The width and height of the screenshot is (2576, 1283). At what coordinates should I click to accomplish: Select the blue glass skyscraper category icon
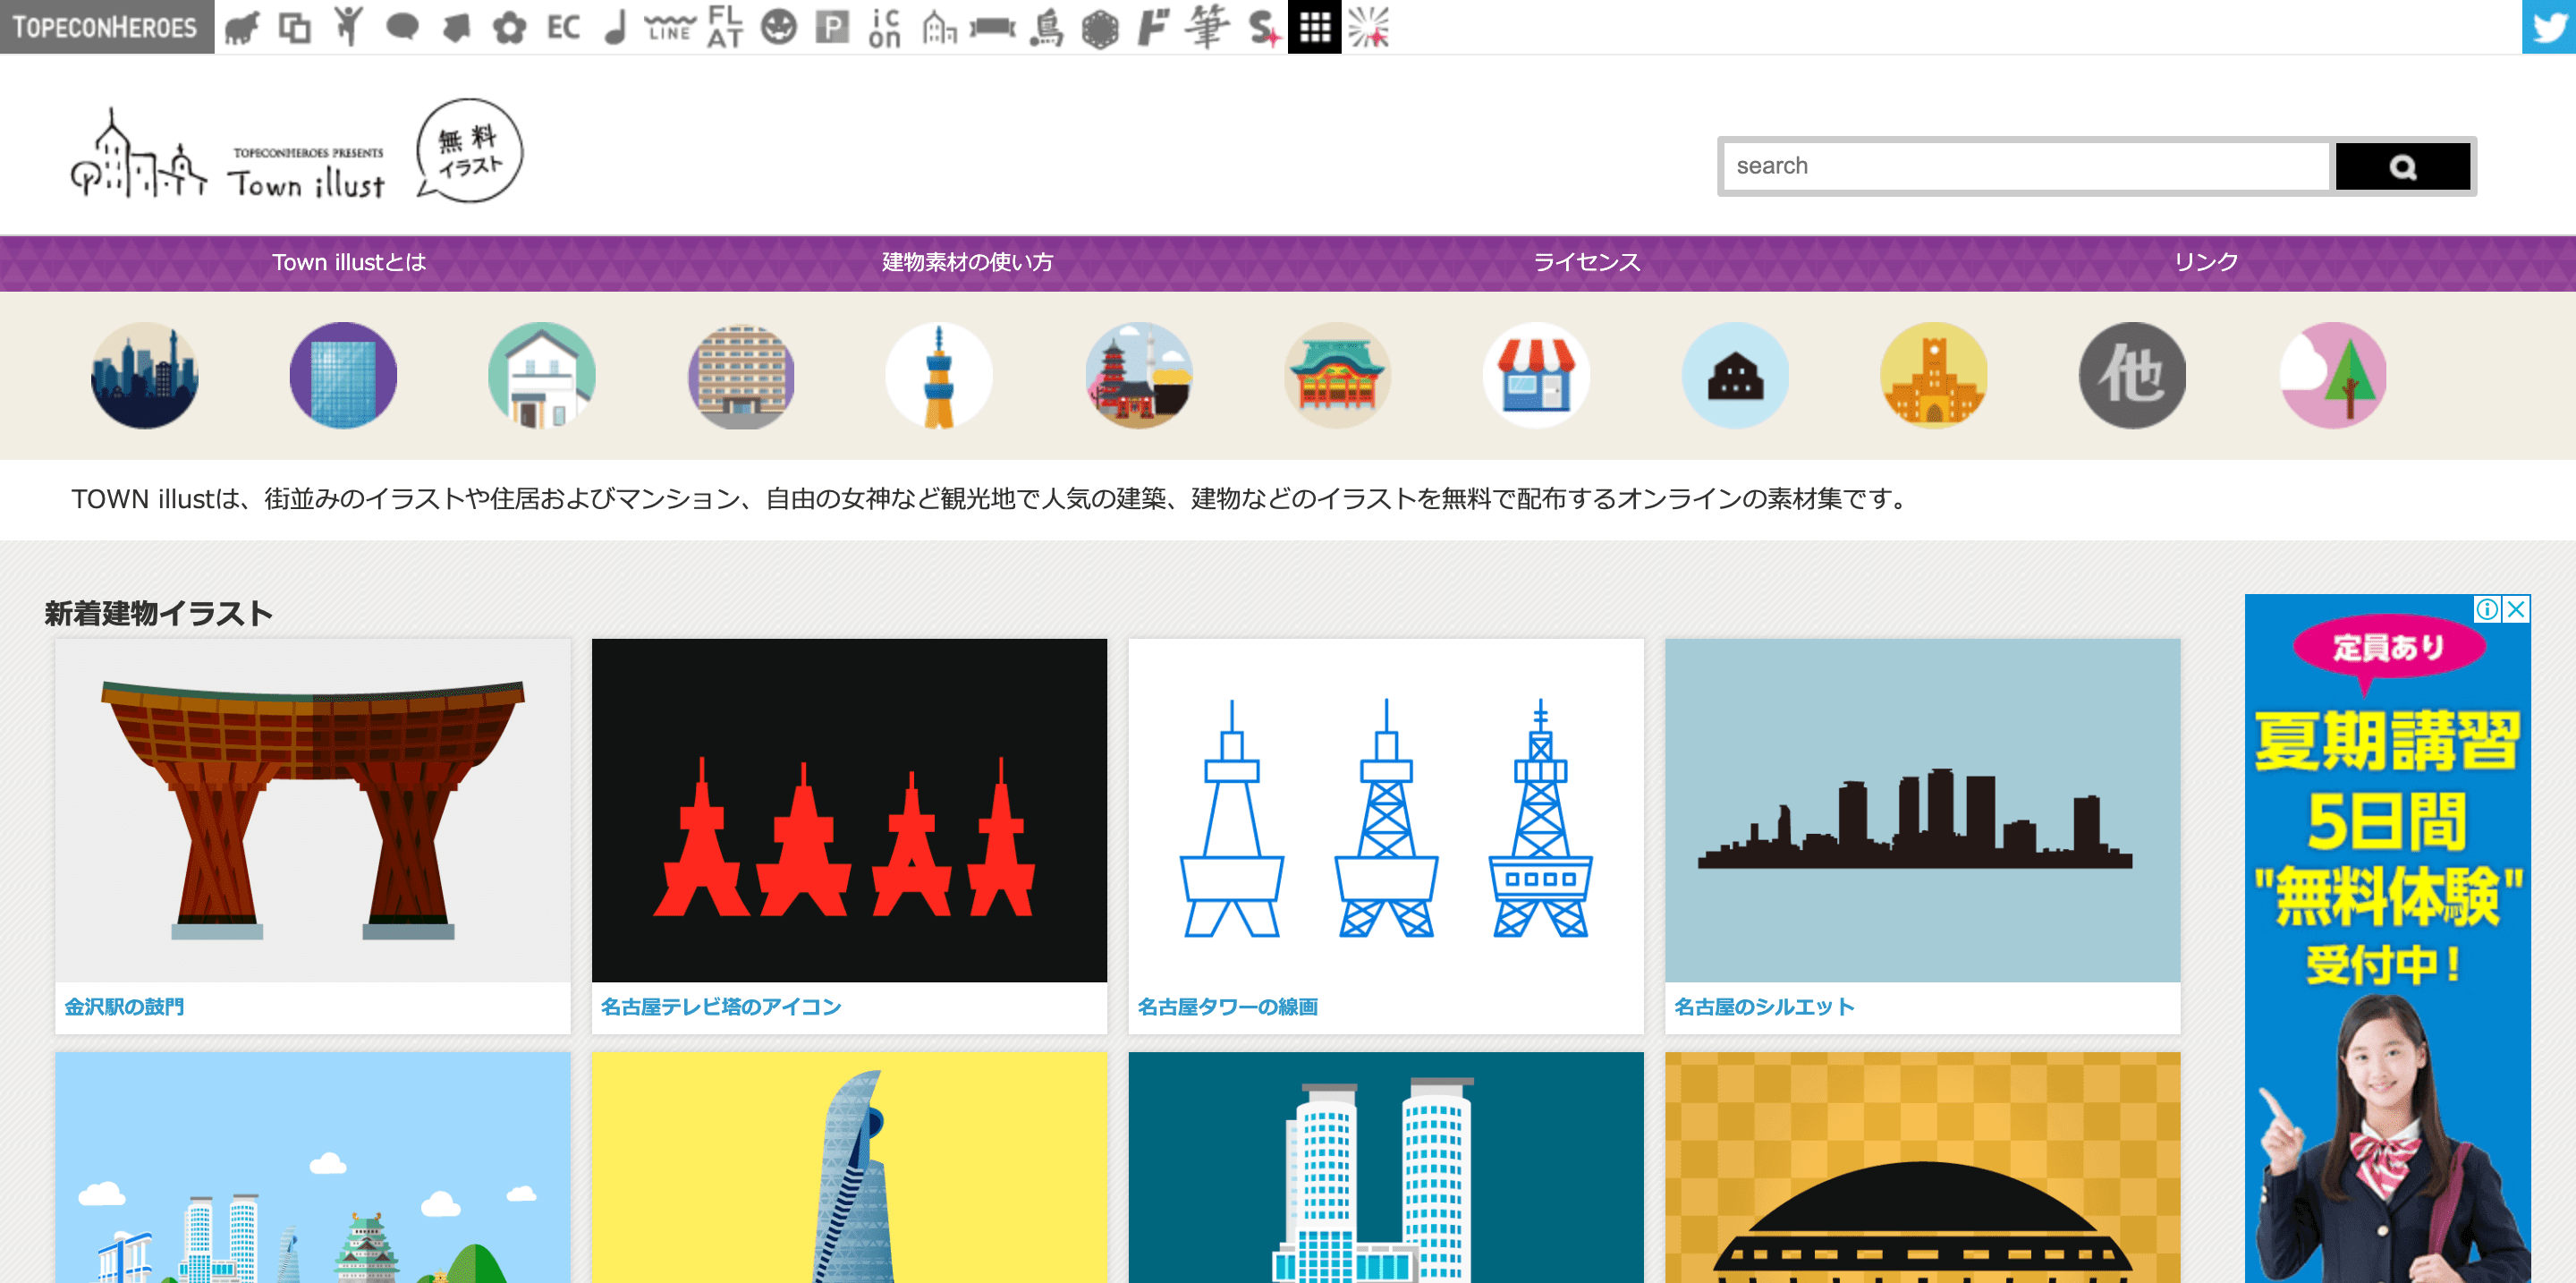tap(343, 376)
